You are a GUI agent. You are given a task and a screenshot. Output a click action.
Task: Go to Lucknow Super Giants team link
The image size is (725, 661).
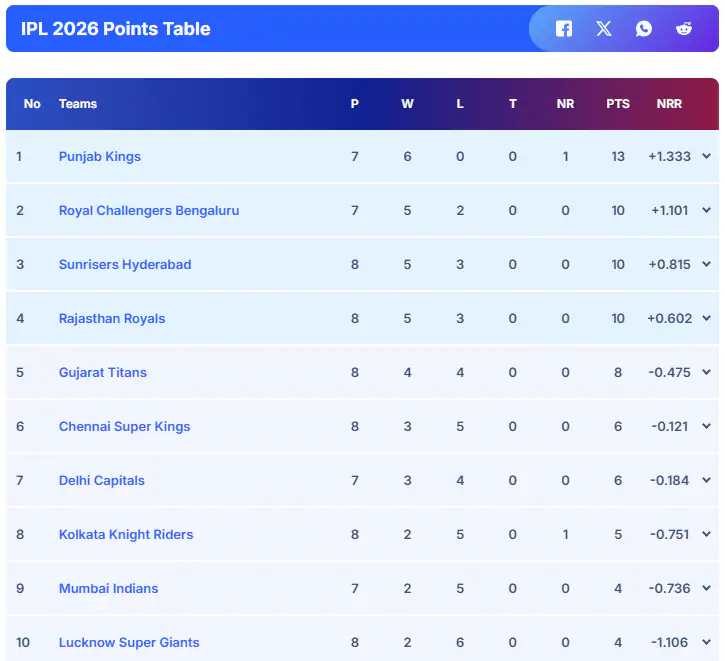click(x=129, y=643)
